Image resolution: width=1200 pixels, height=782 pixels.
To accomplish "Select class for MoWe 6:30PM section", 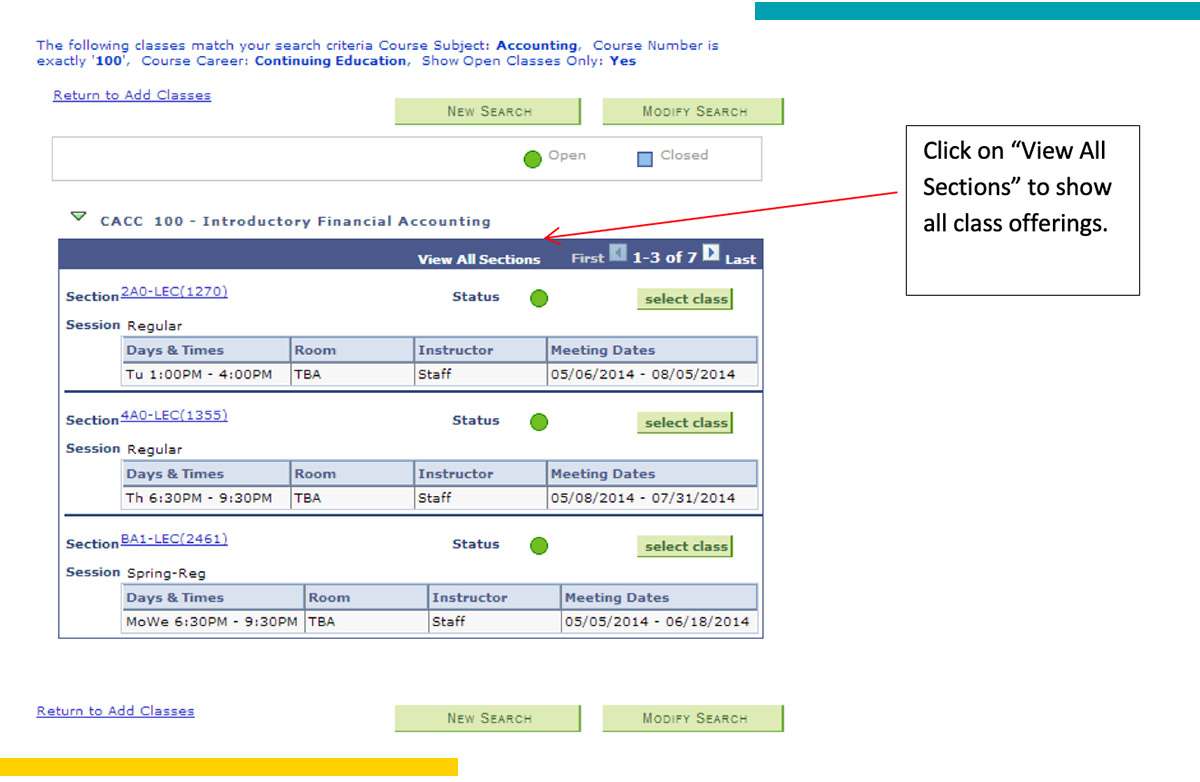I will click(x=685, y=547).
